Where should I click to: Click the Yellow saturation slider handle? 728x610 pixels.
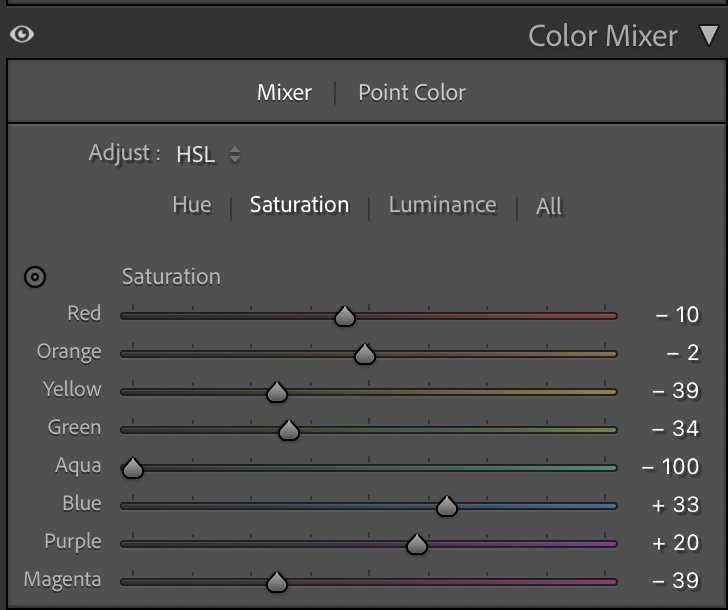[x=277, y=393]
